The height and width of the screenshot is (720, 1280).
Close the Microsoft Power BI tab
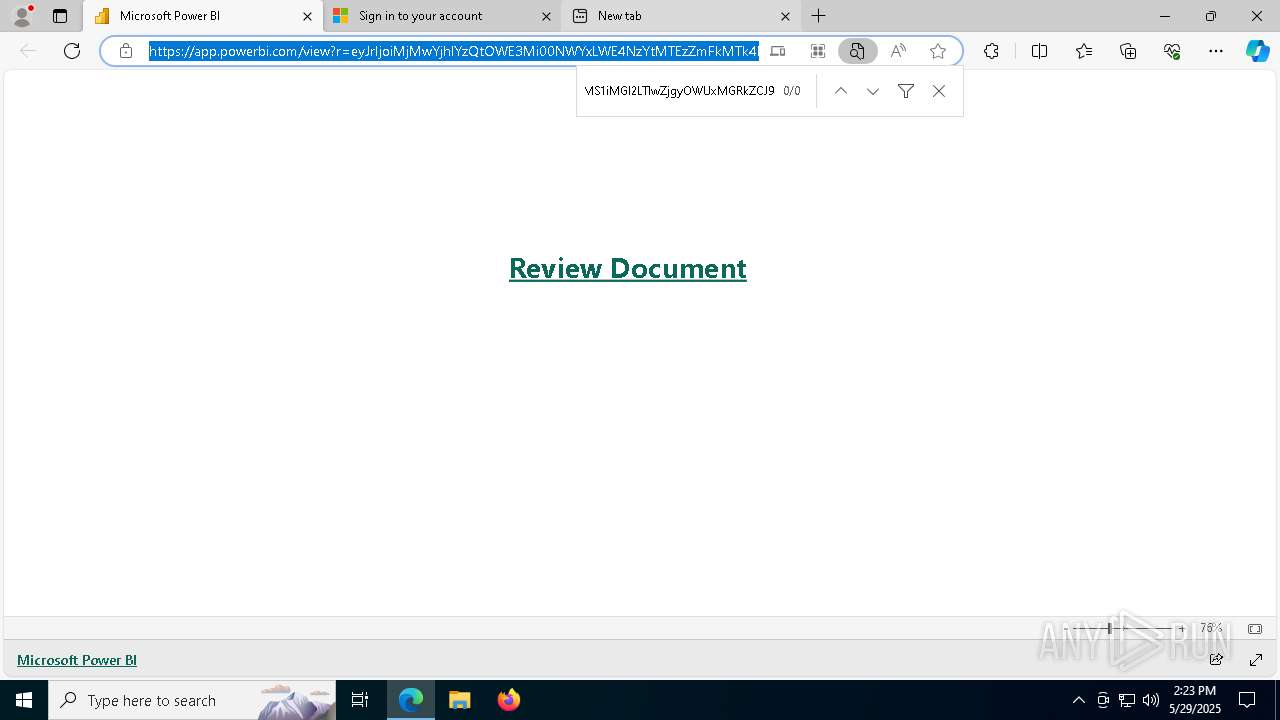pyautogui.click(x=307, y=16)
